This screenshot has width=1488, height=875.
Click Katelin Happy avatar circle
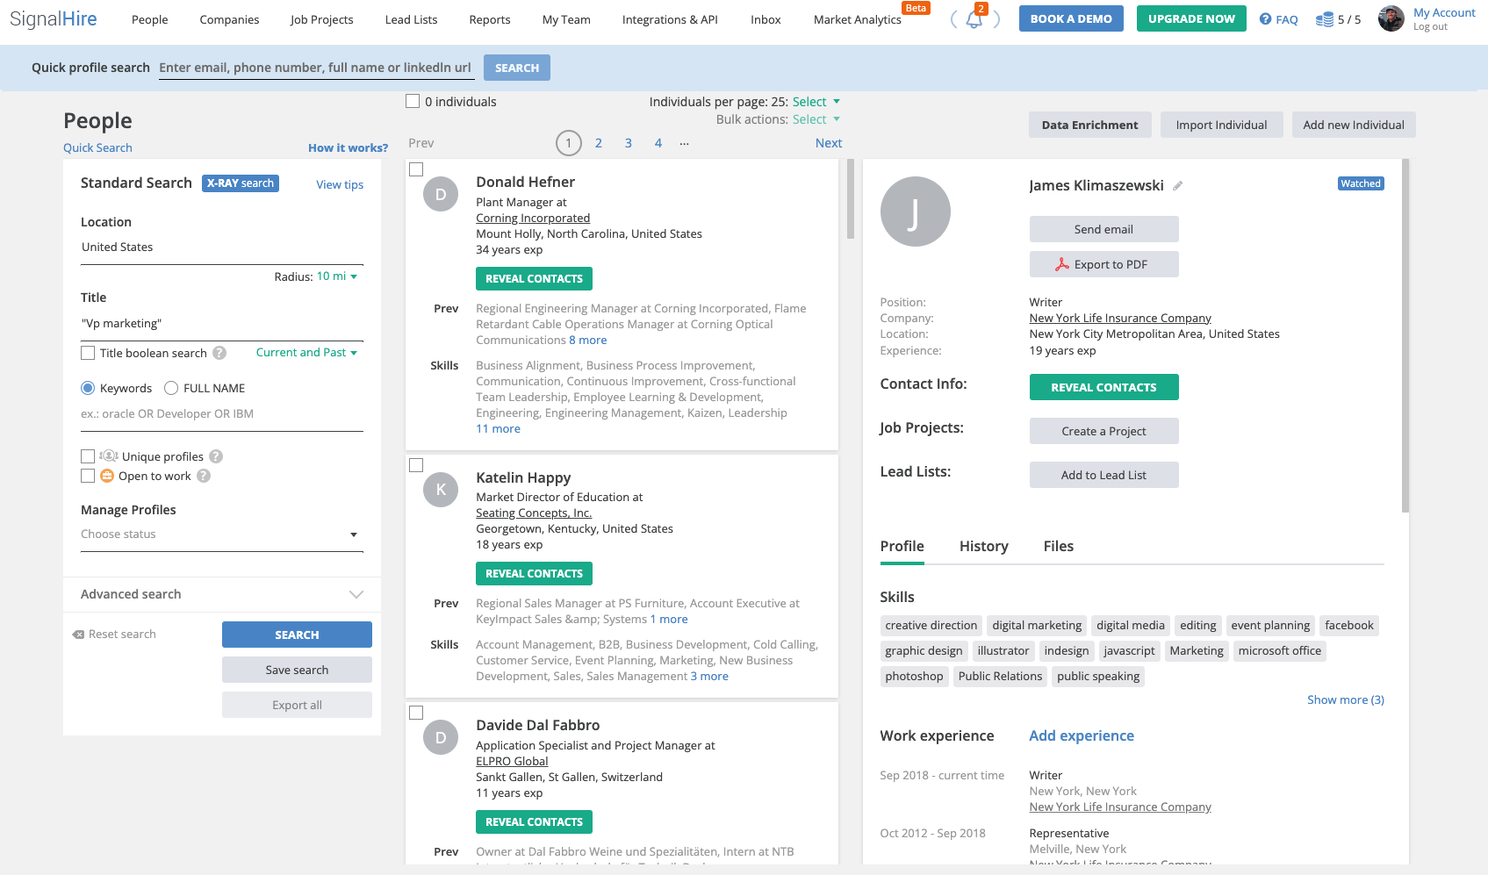tap(441, 489)
